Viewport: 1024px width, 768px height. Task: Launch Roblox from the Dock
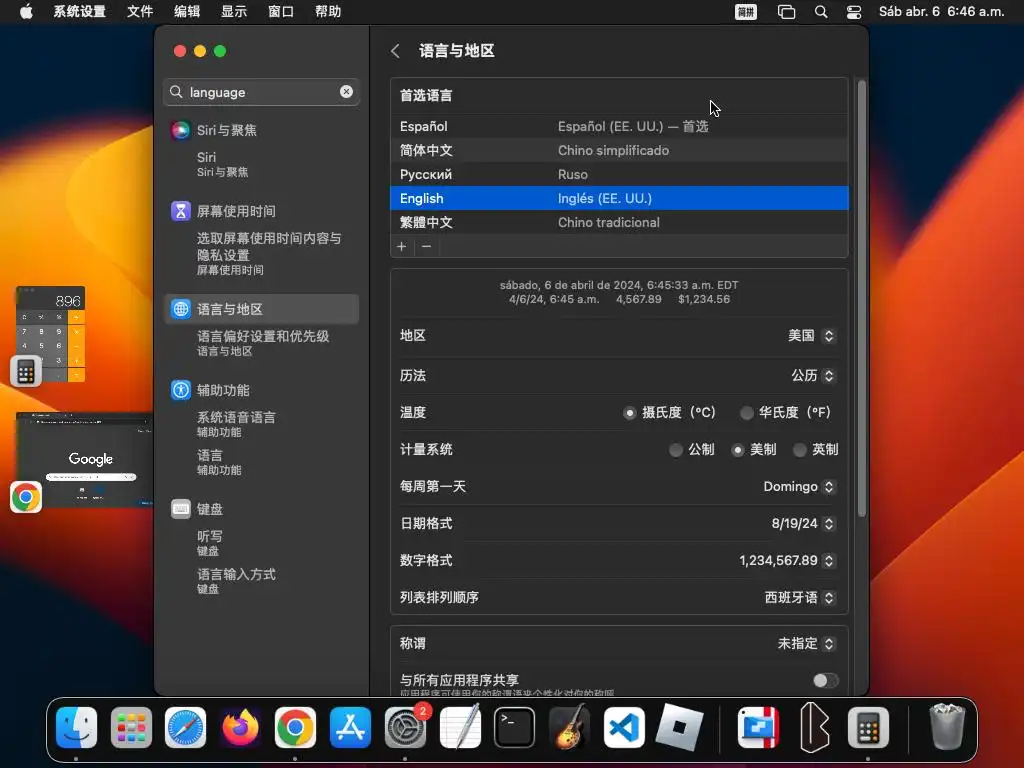tap(679, 728)
